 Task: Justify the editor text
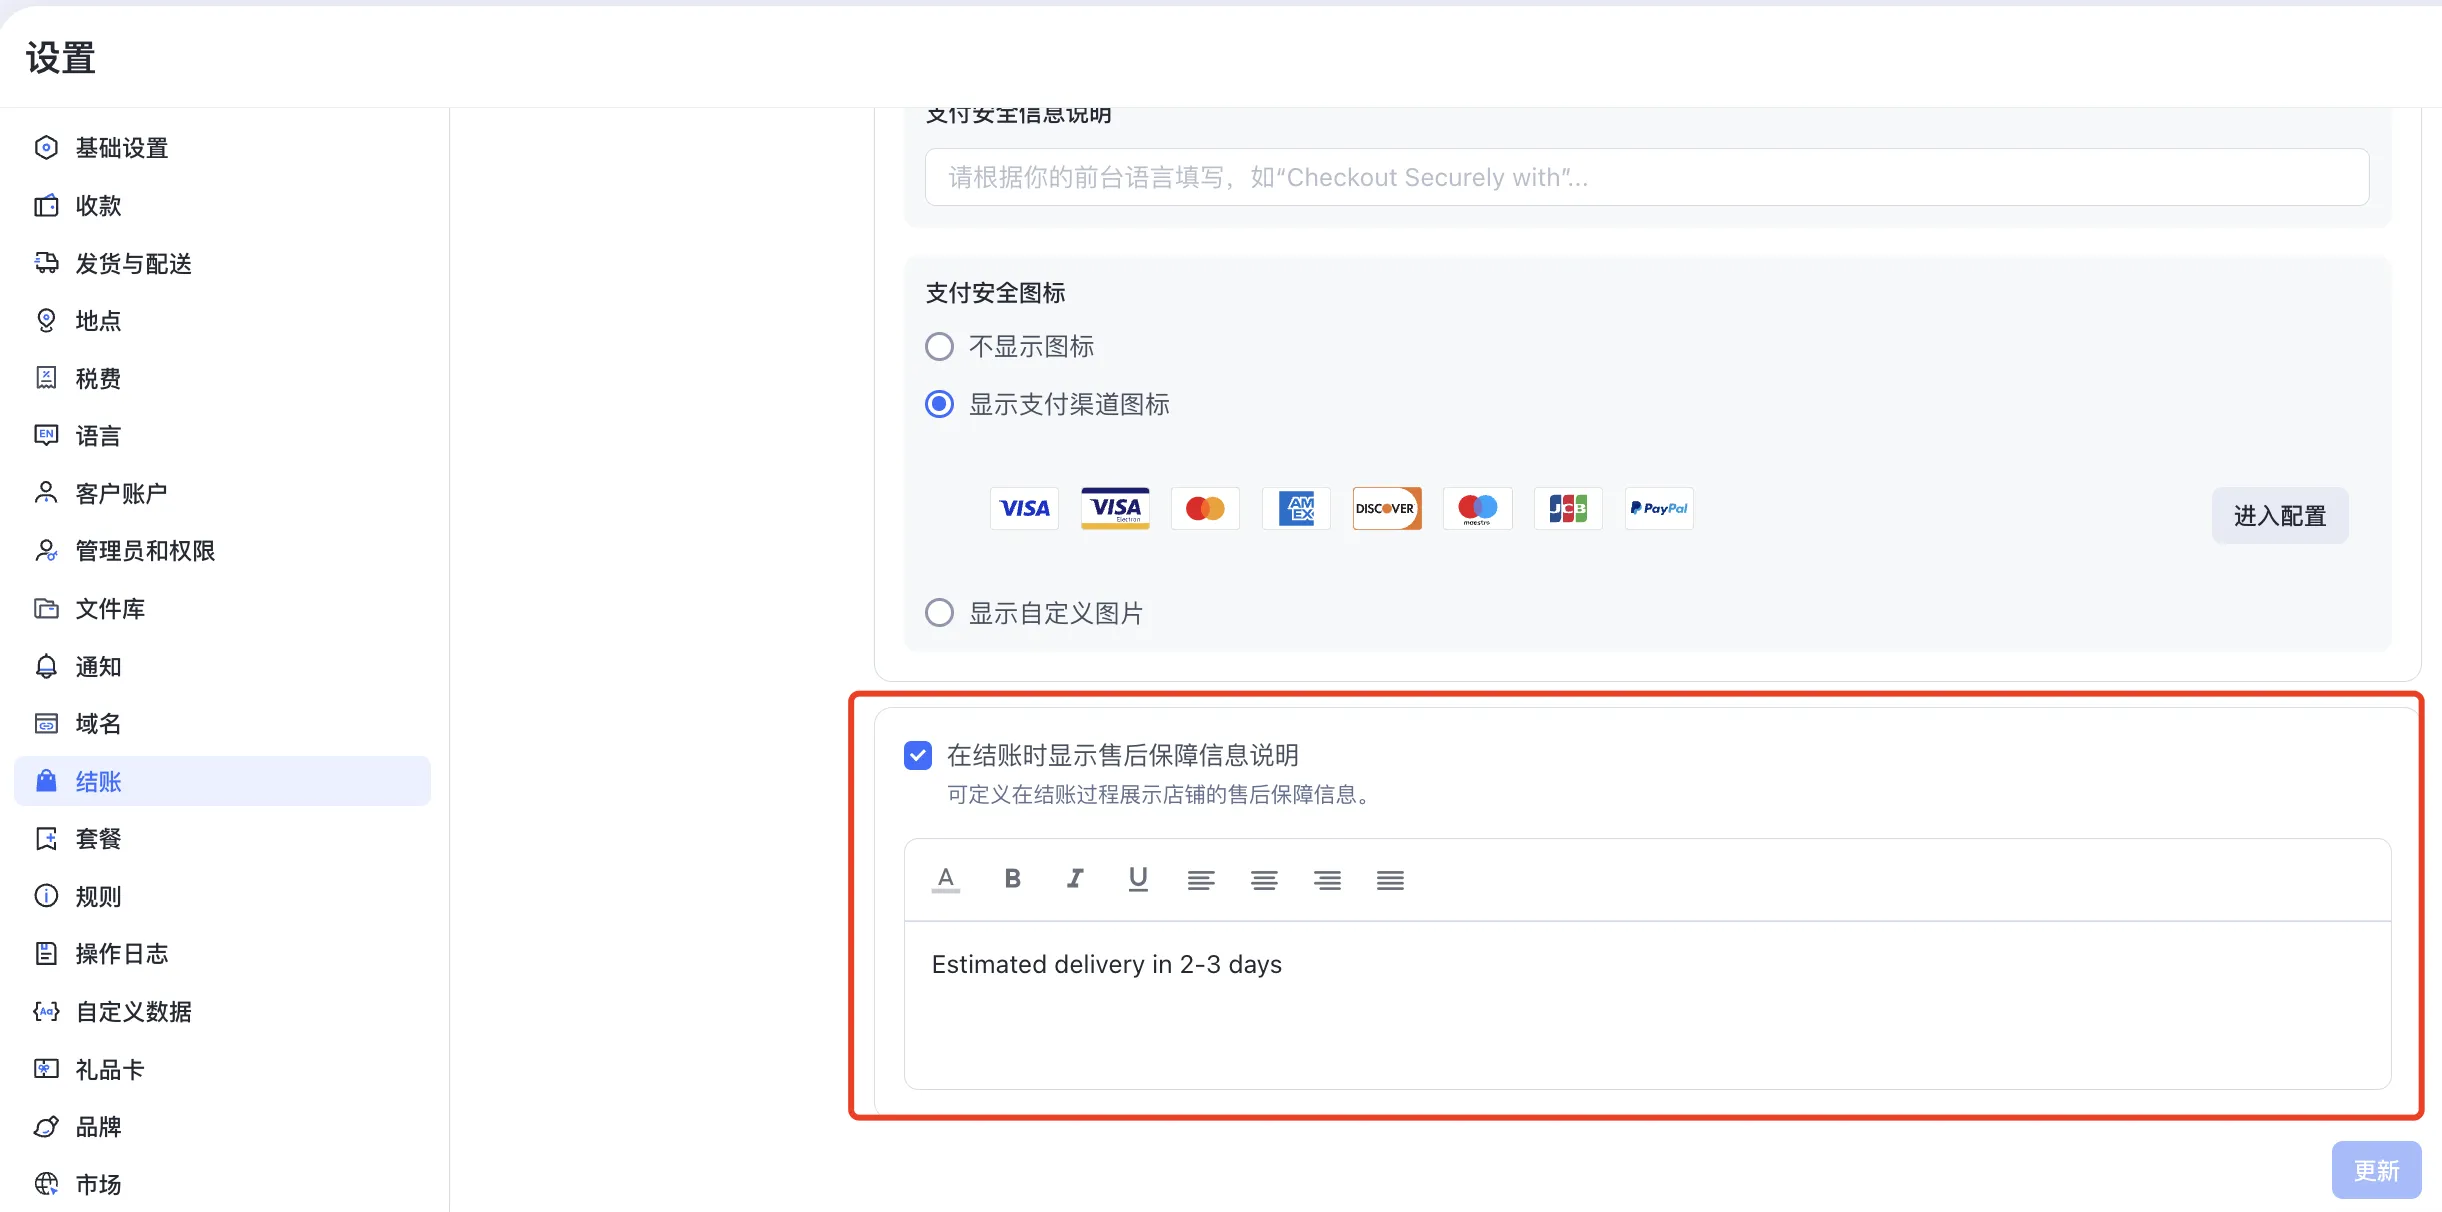coord(1390,880)
